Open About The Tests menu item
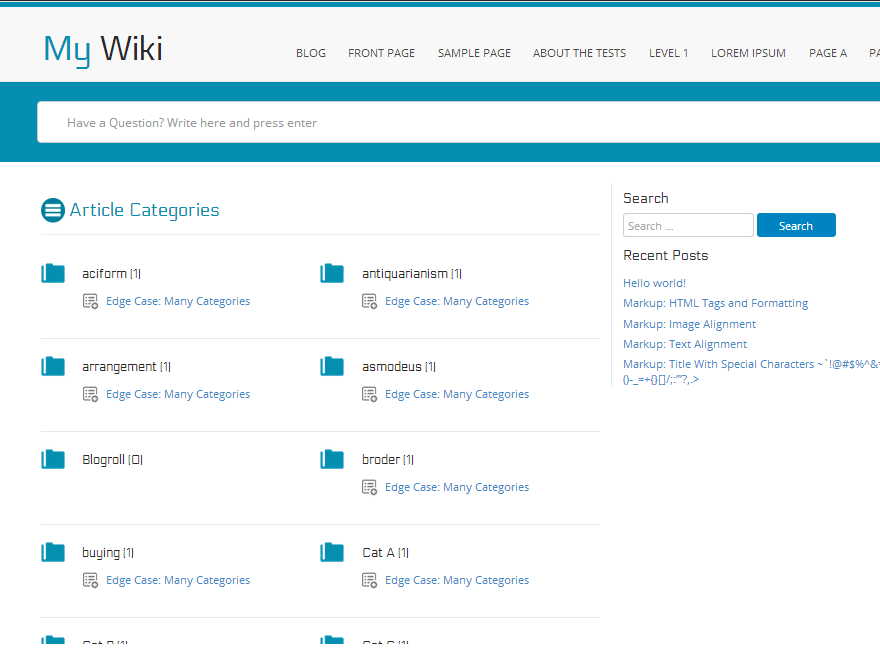The image size is (880, 660). point(579,53)
